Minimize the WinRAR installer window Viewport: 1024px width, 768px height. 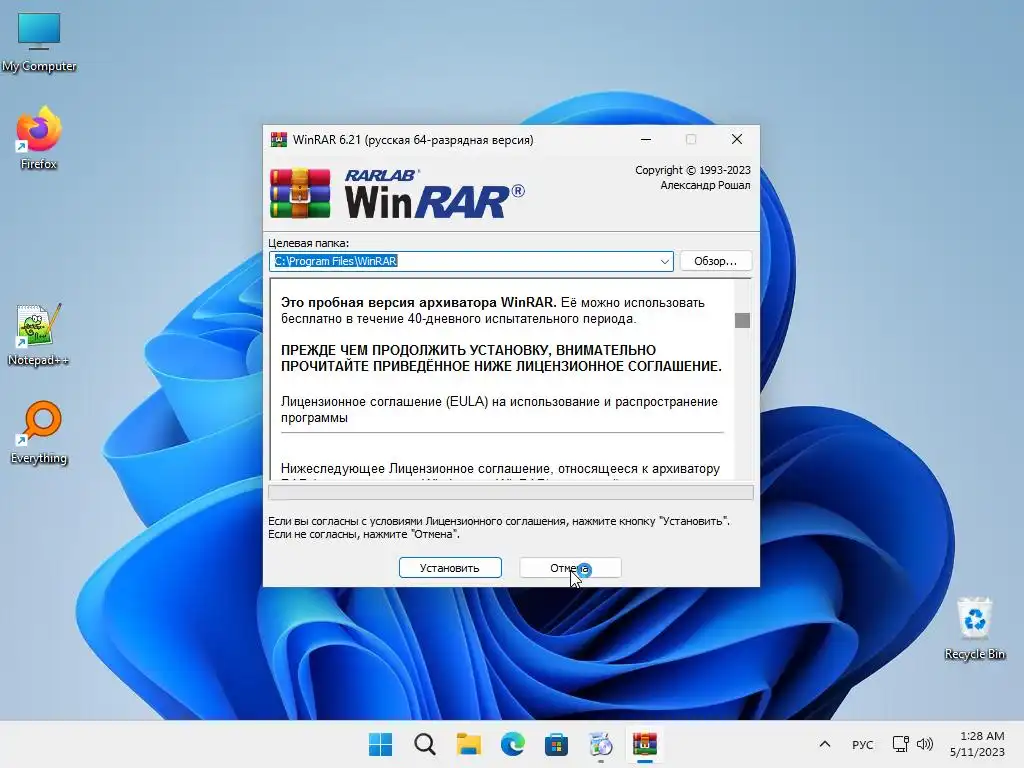coord(646,139)
